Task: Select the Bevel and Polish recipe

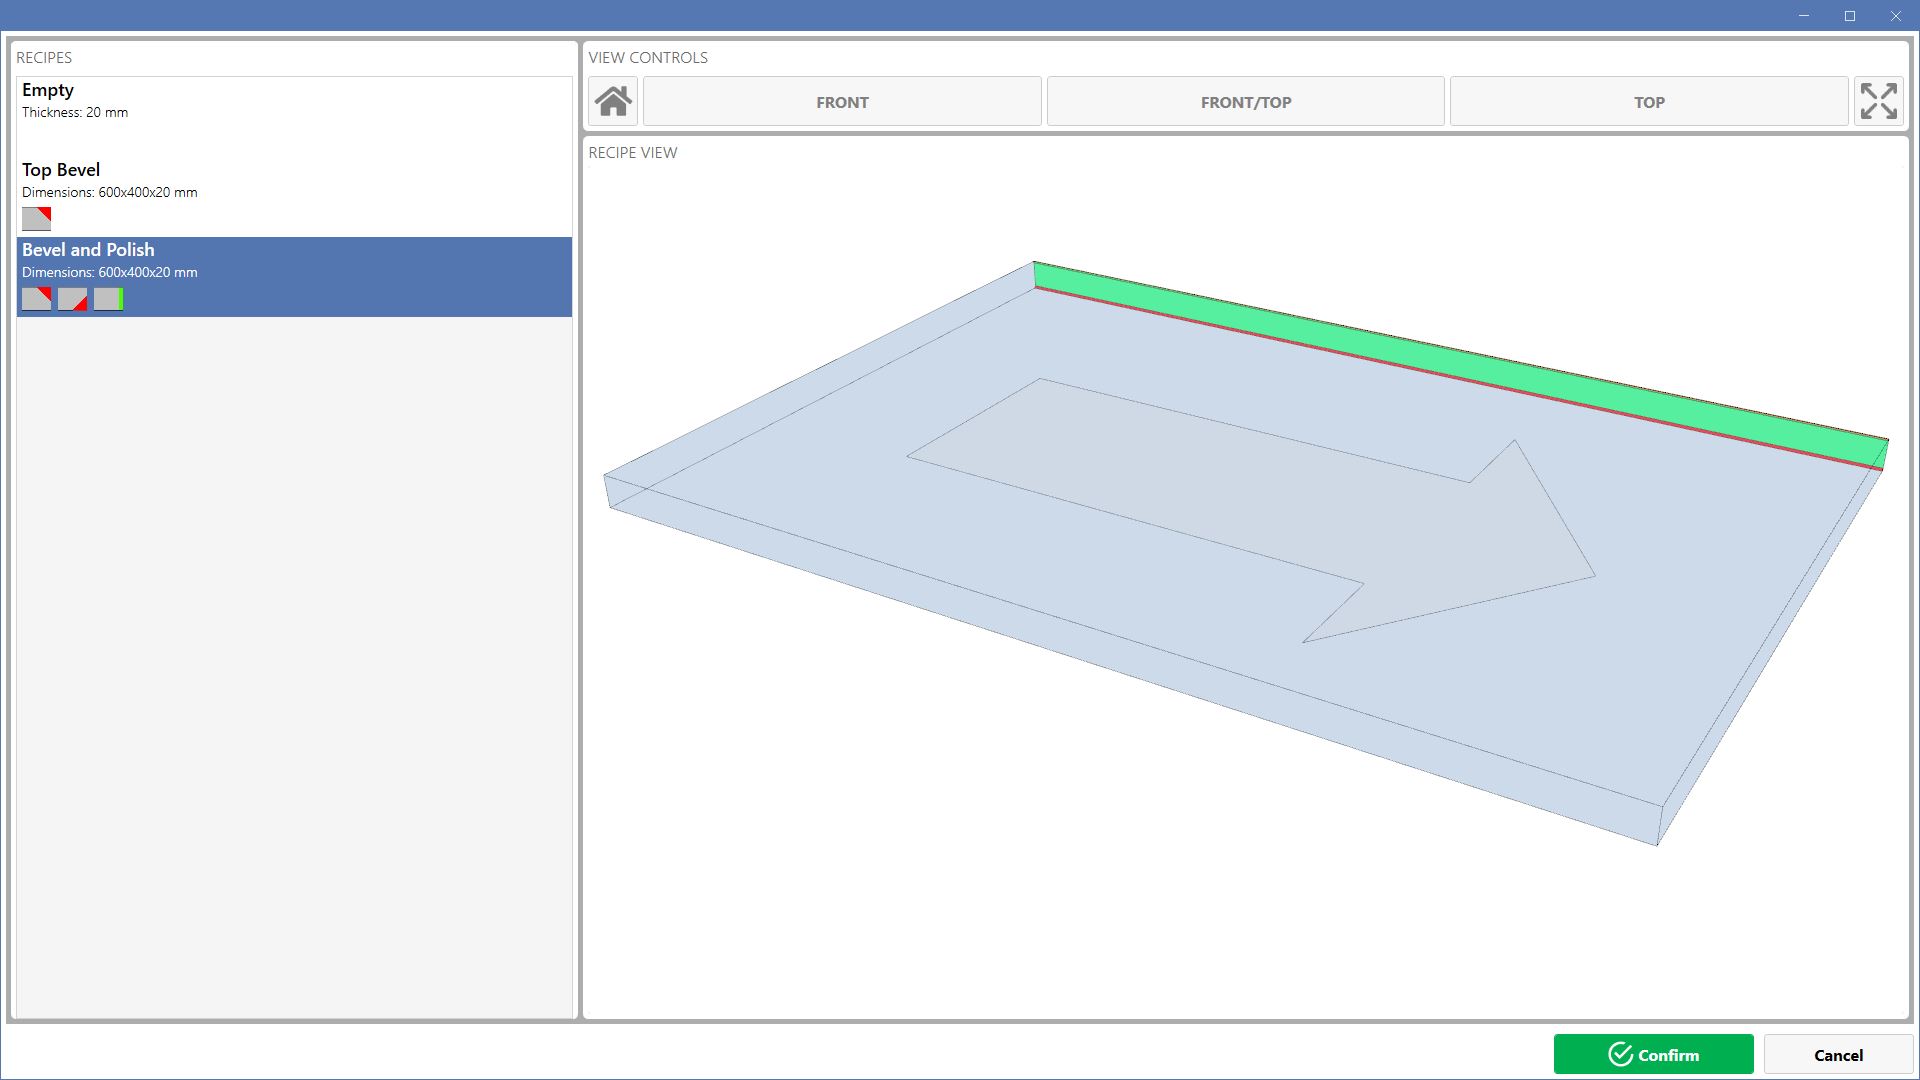Action: pos(294,277)
